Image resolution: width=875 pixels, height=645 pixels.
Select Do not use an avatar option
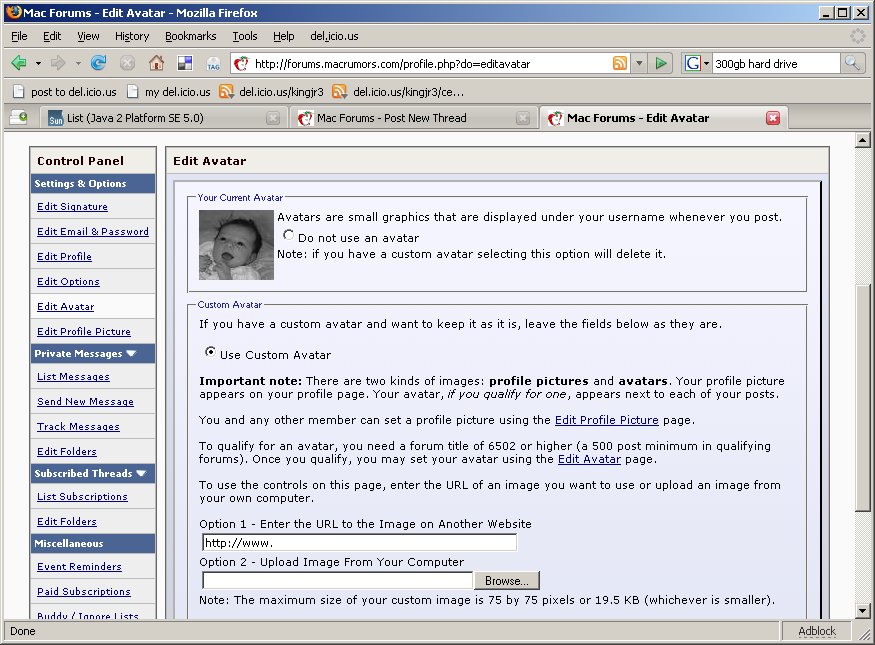coord(289,235)
